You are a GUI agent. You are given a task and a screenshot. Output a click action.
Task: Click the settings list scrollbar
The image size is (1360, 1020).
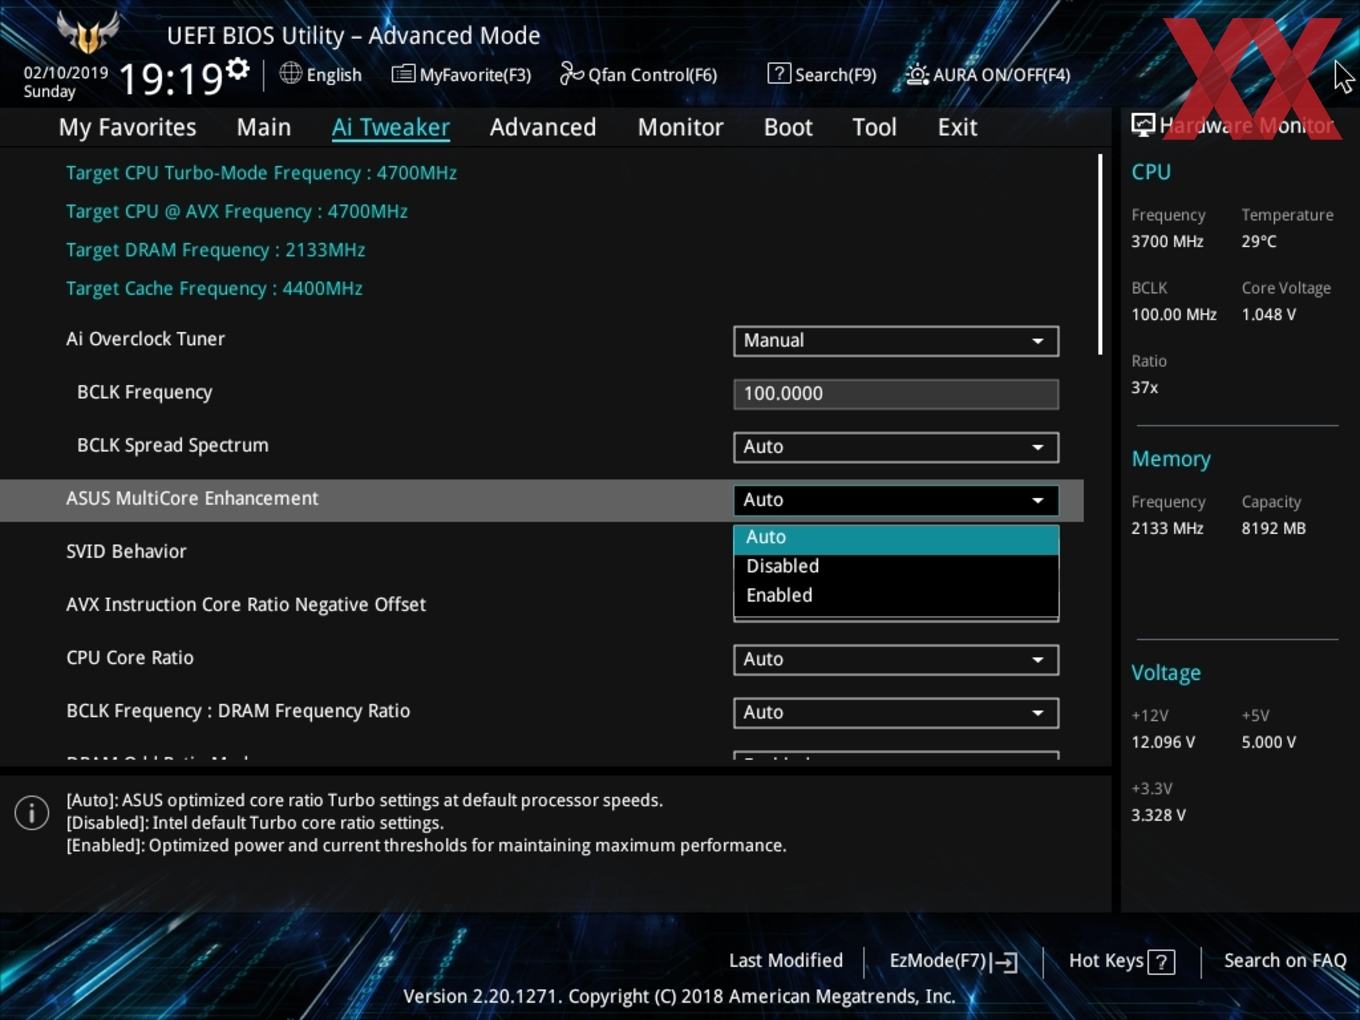1100,254
